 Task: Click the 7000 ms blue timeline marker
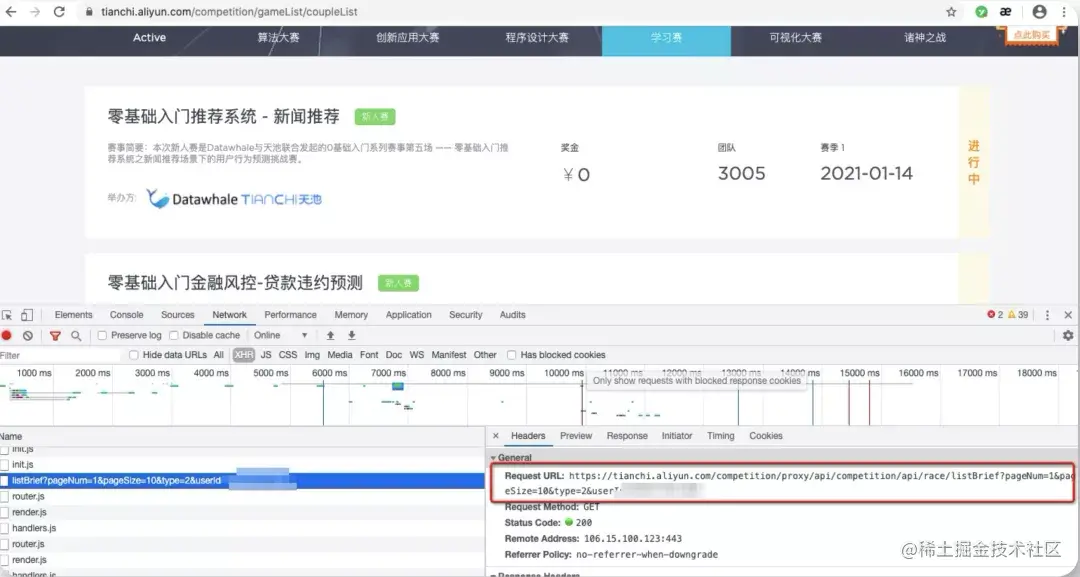tap(397, 386)
